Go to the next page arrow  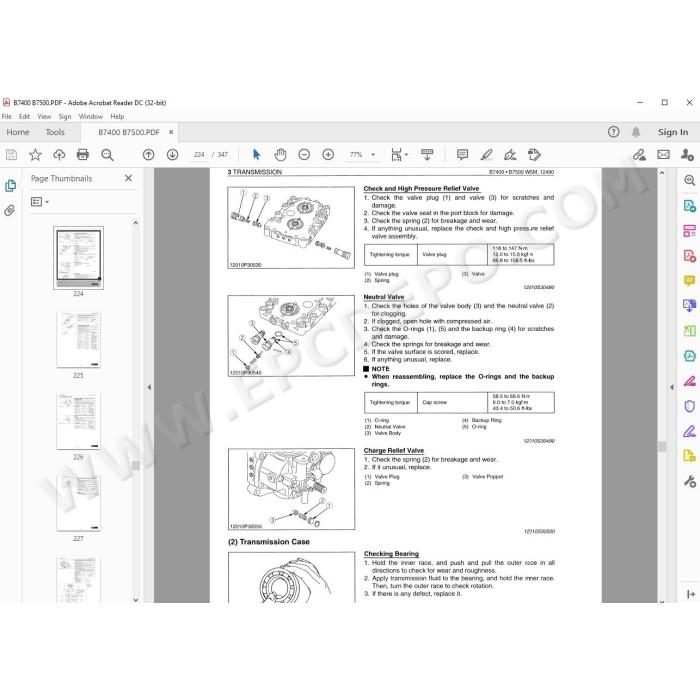(x=172, y=155)
